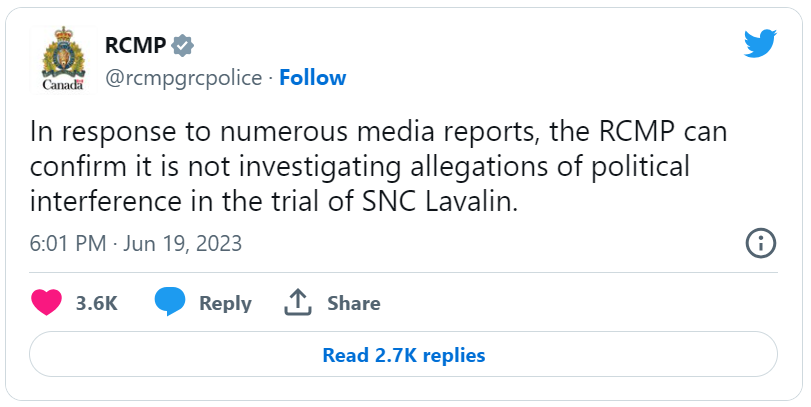Click the tweet line starting 'In response'
The height and width of the screenshot is (407, 811).
379,132
